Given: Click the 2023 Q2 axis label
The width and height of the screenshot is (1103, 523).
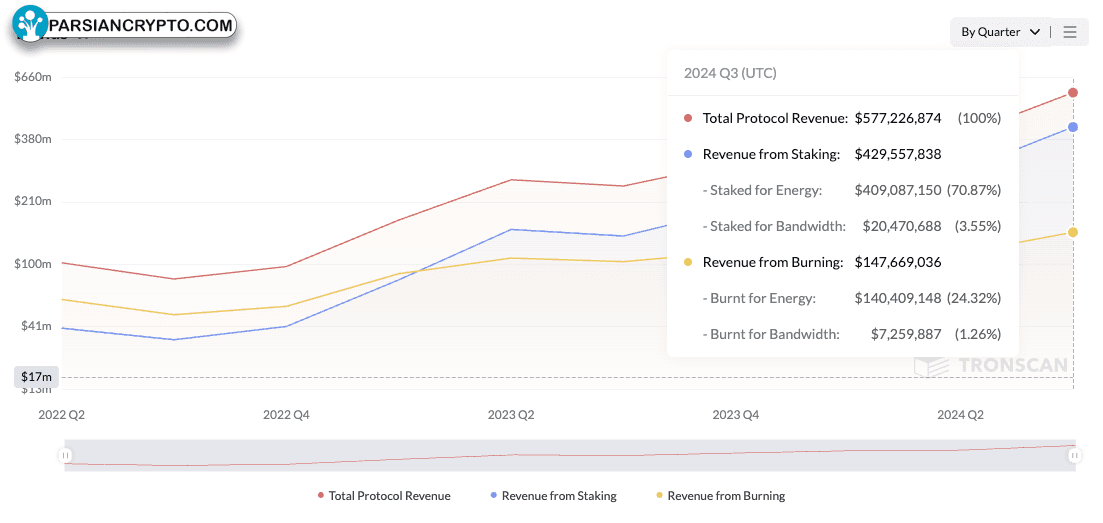Looking at the screenshot, I should pyautogui.click(x=511, y=415).
